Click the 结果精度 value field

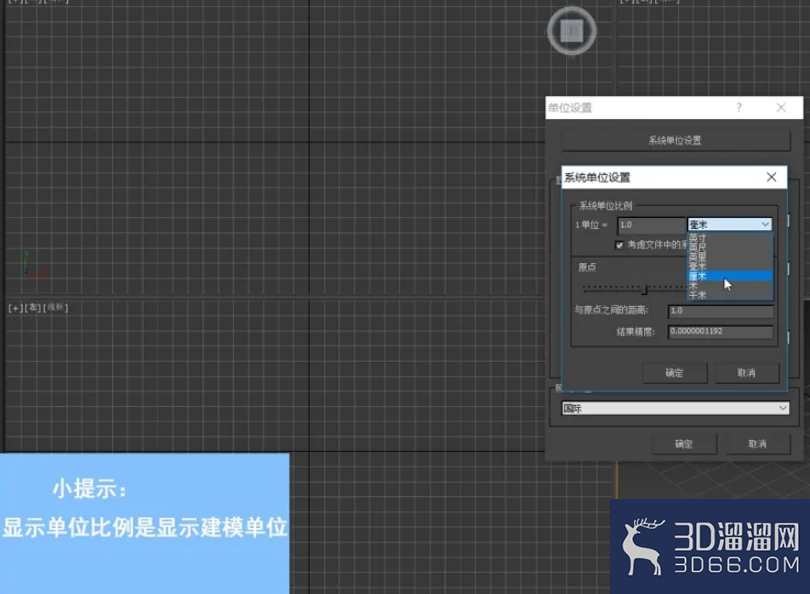coord(721,332)
